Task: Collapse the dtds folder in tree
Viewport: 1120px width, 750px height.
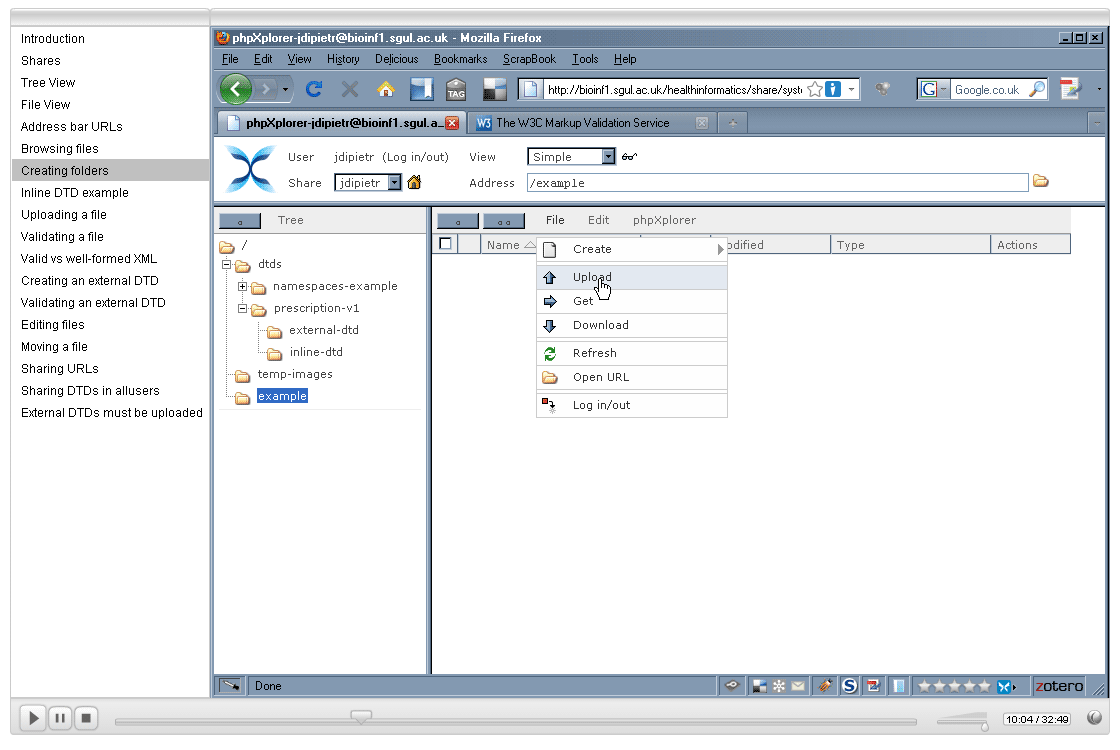Action: pos(226,265)
